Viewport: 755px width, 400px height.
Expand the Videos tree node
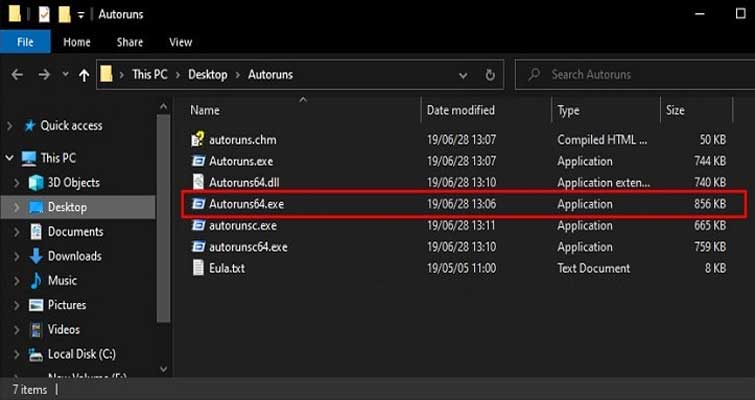pos(17,330)
